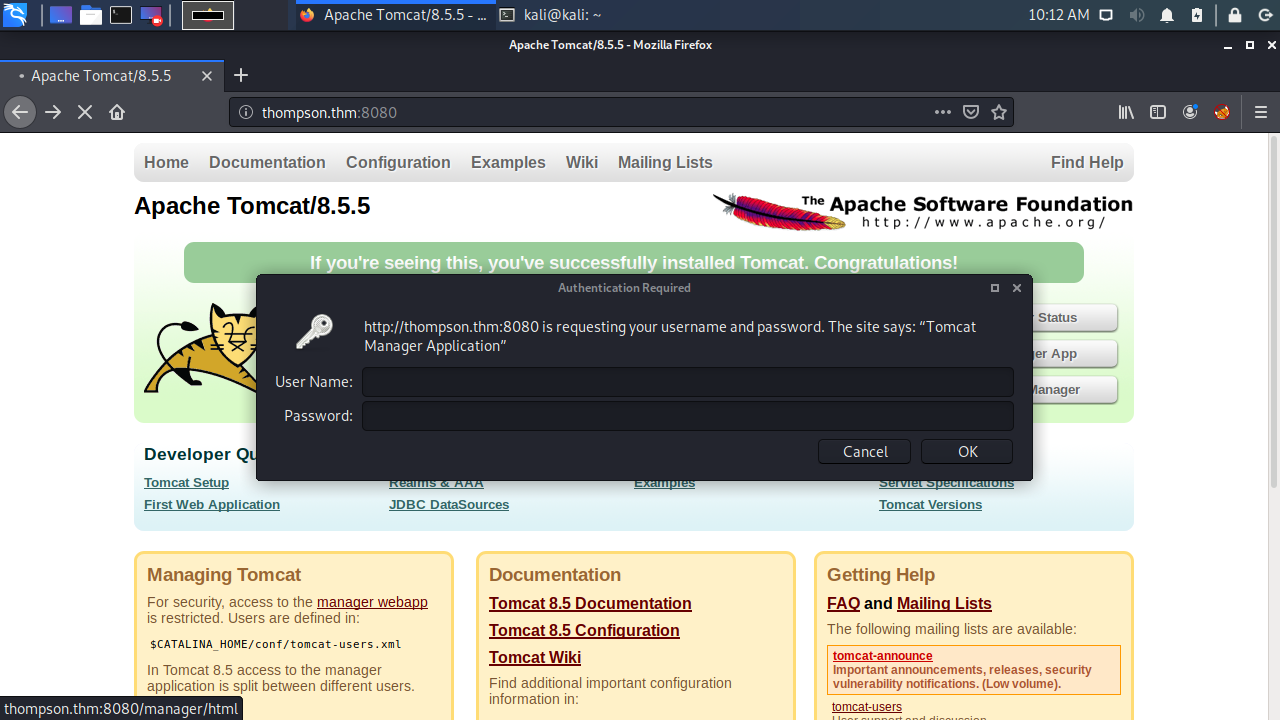Viewport: 1280px width, 720px height.
Task: Open the Kali dragon applications menu
Action: [x=15, y=15]
